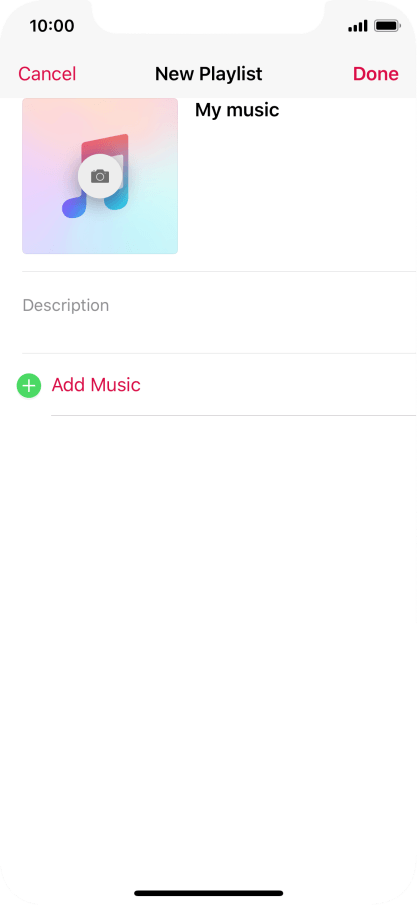The width and height of the screenshot is (417, 905).
Task: Focus the Description text field
Action: pos(219,312)
